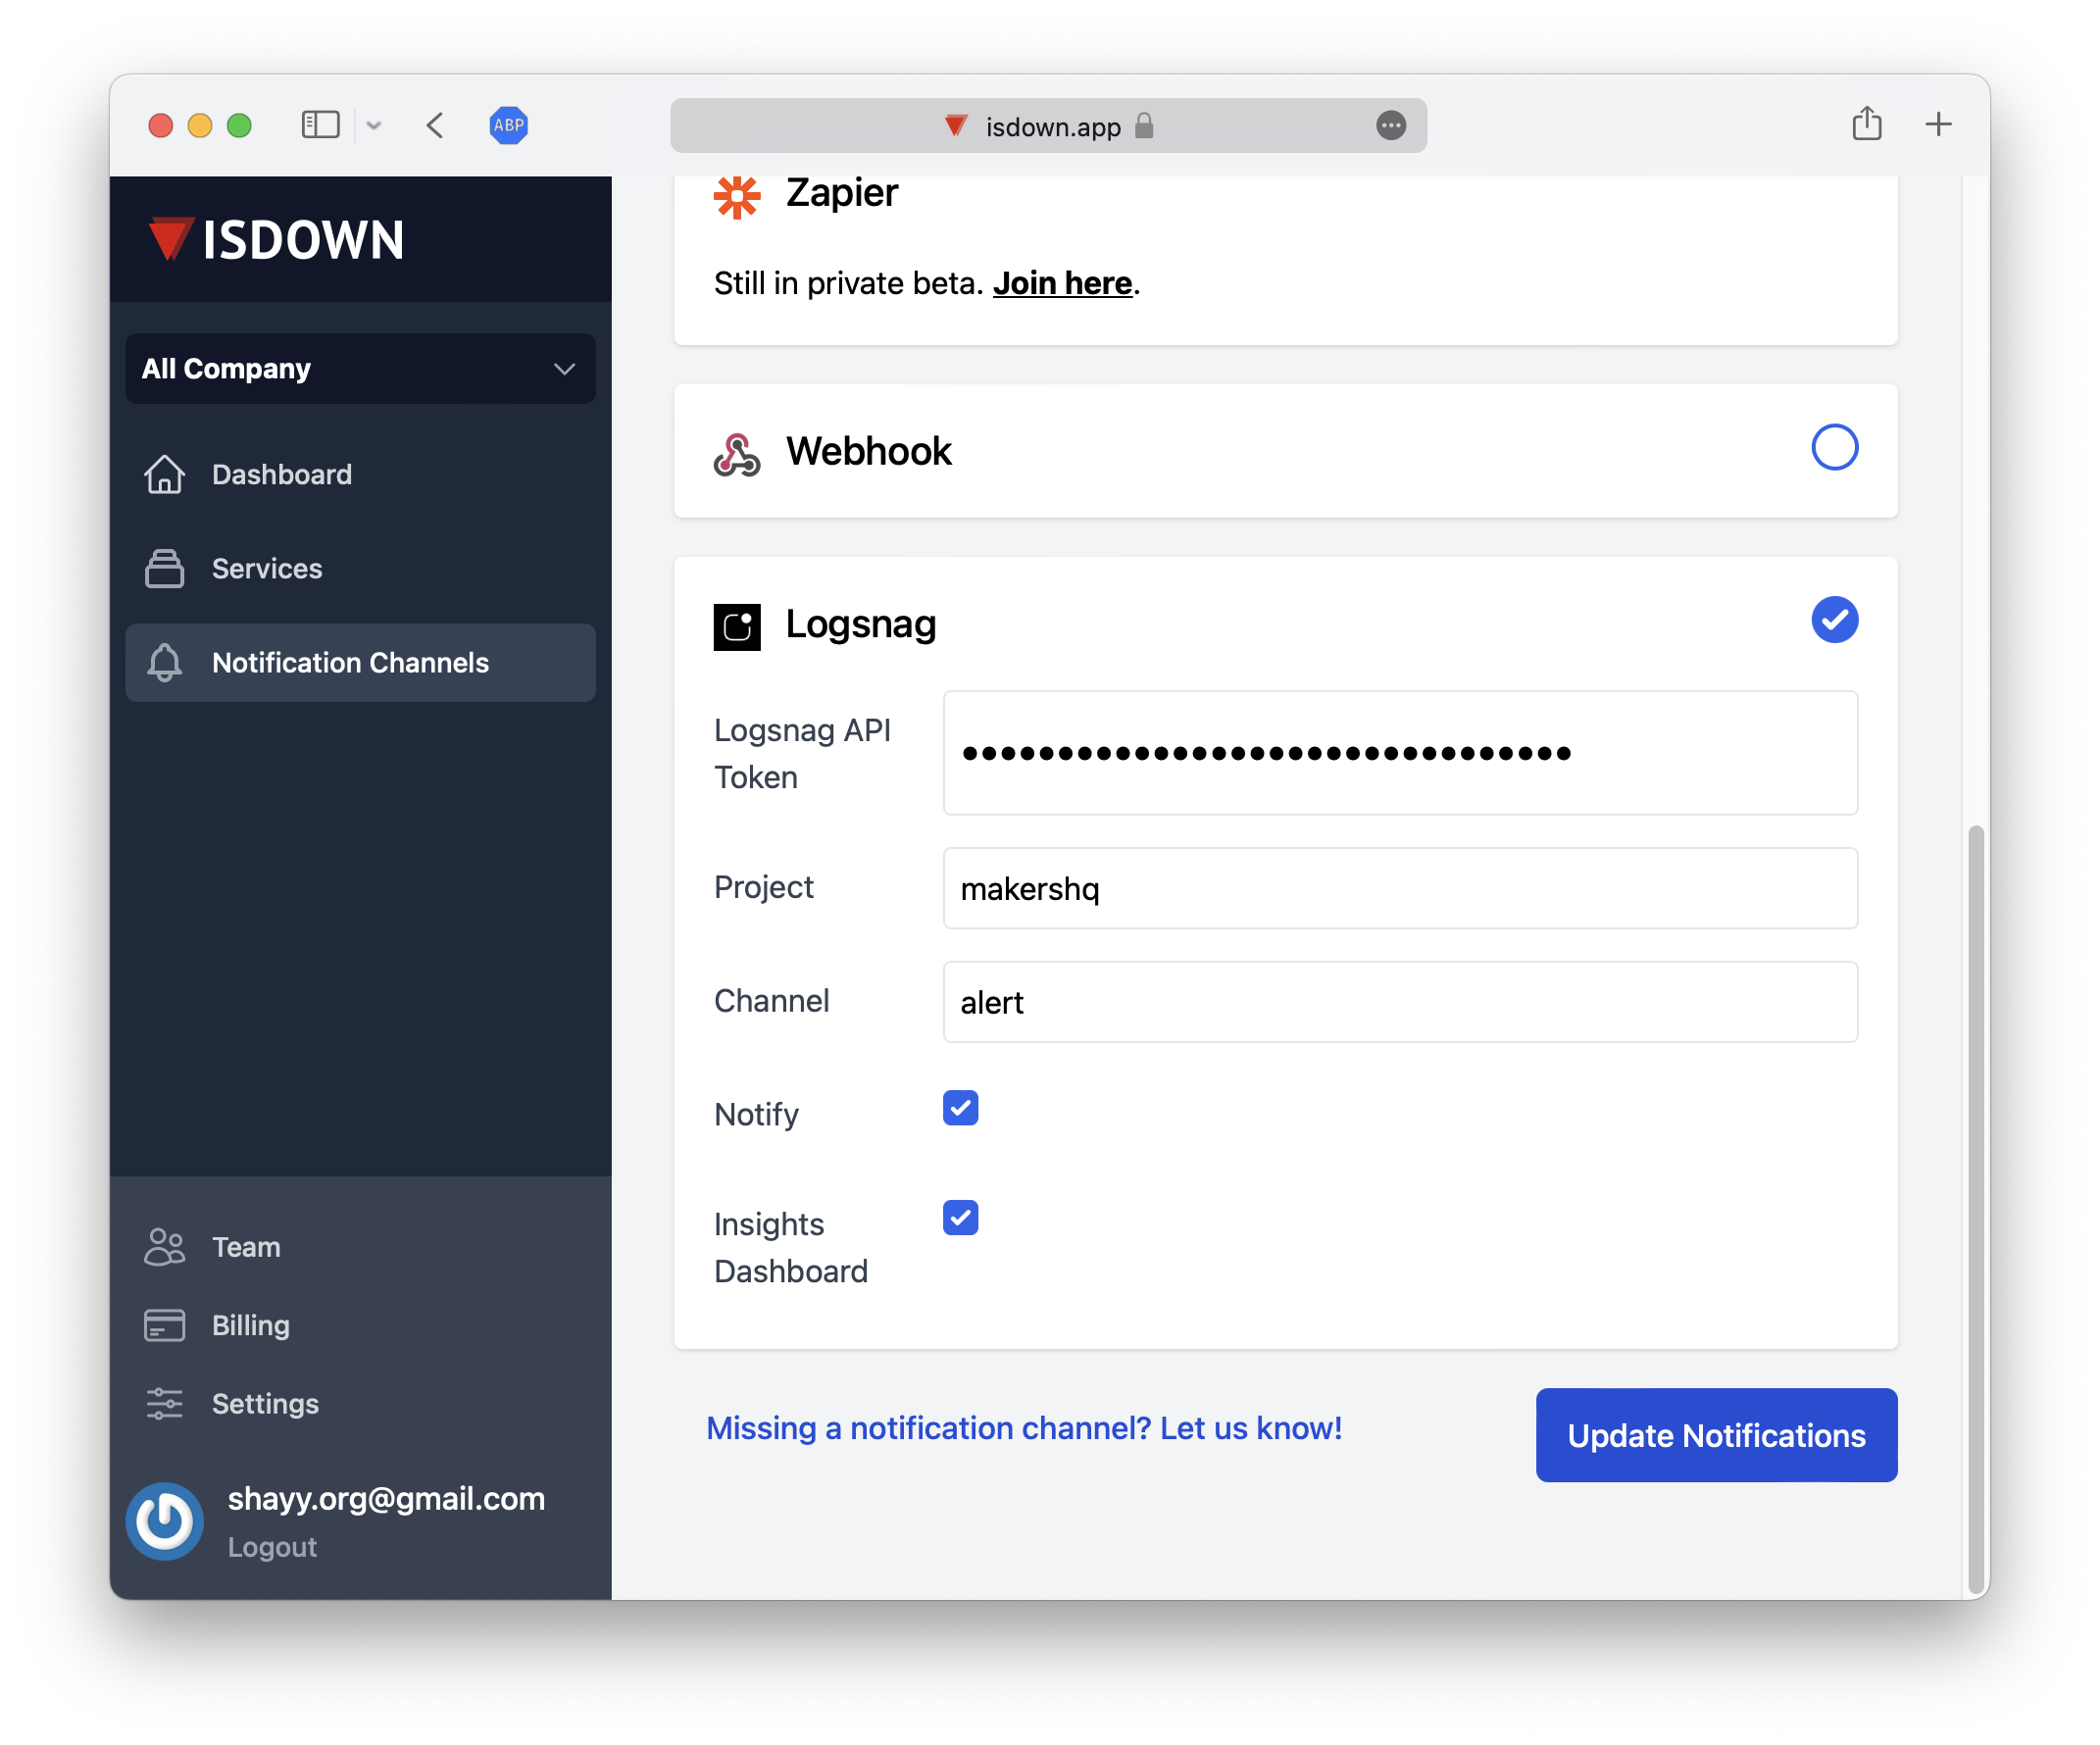The height and width of the screenshot is (1745, 2100).
Task: Toggle the Safari sidebar icon
Action: 320,125
